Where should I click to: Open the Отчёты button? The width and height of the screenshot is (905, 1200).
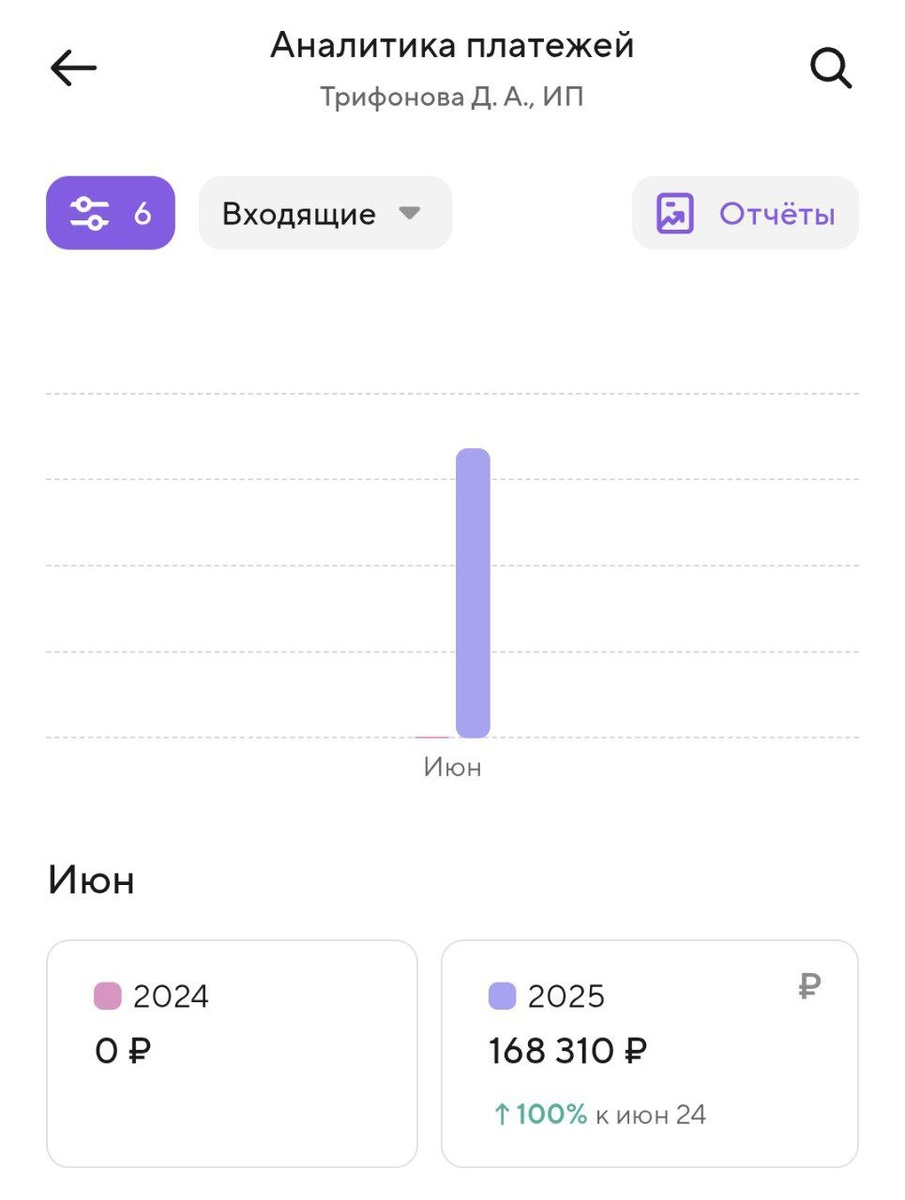745,213
